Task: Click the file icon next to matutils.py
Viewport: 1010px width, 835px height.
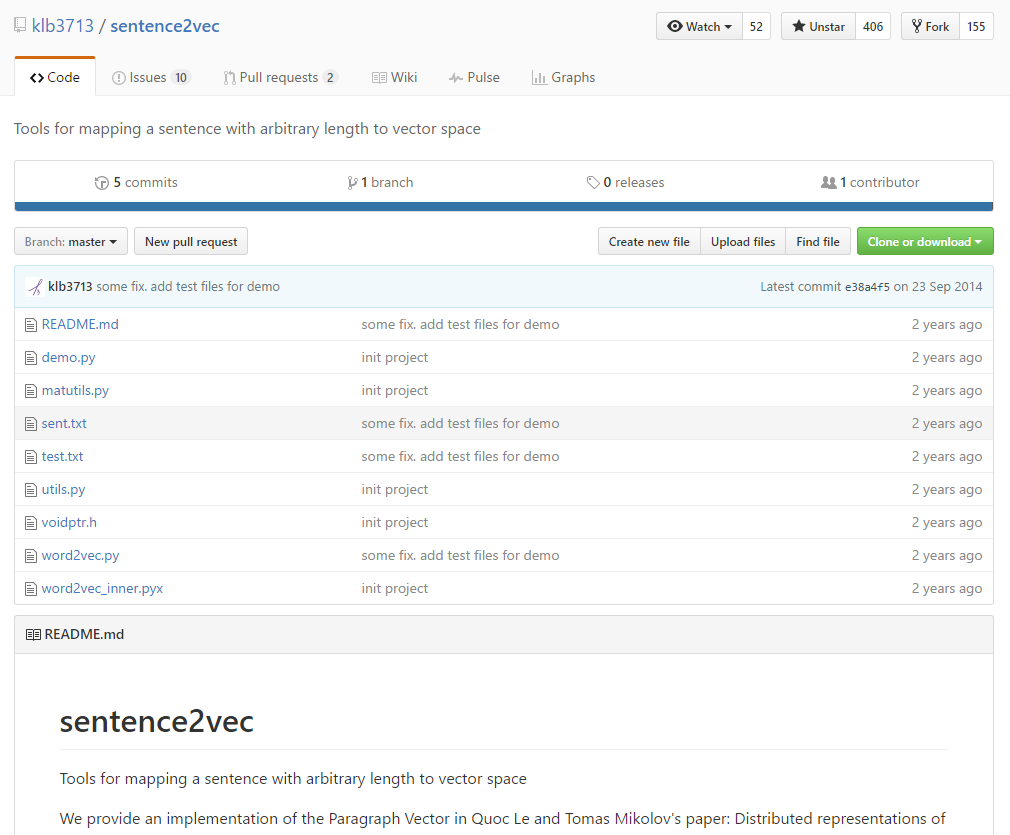Action: [31, 390]
